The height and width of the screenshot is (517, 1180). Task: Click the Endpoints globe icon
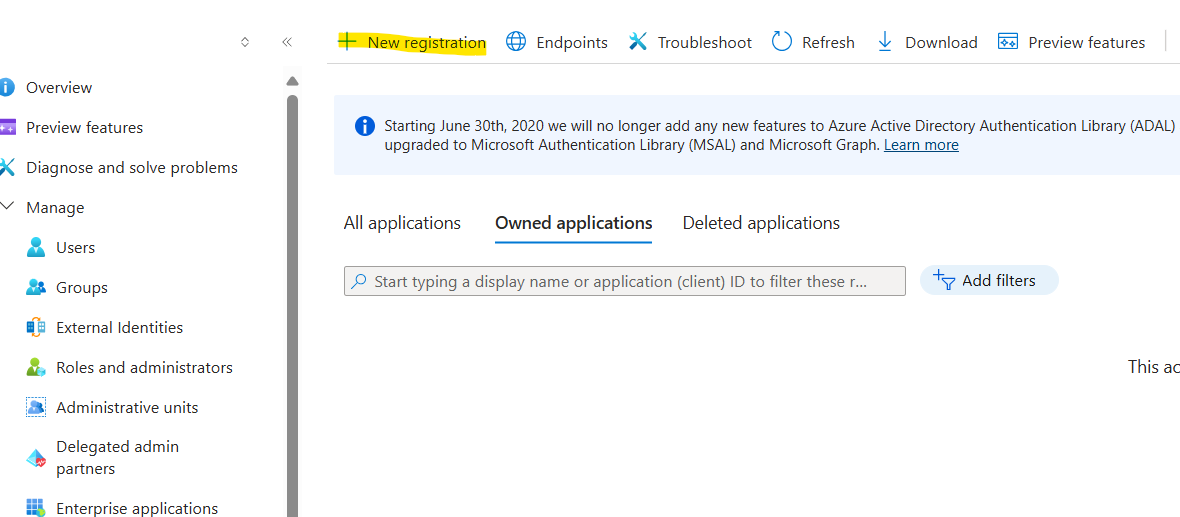tap(516, 41)
